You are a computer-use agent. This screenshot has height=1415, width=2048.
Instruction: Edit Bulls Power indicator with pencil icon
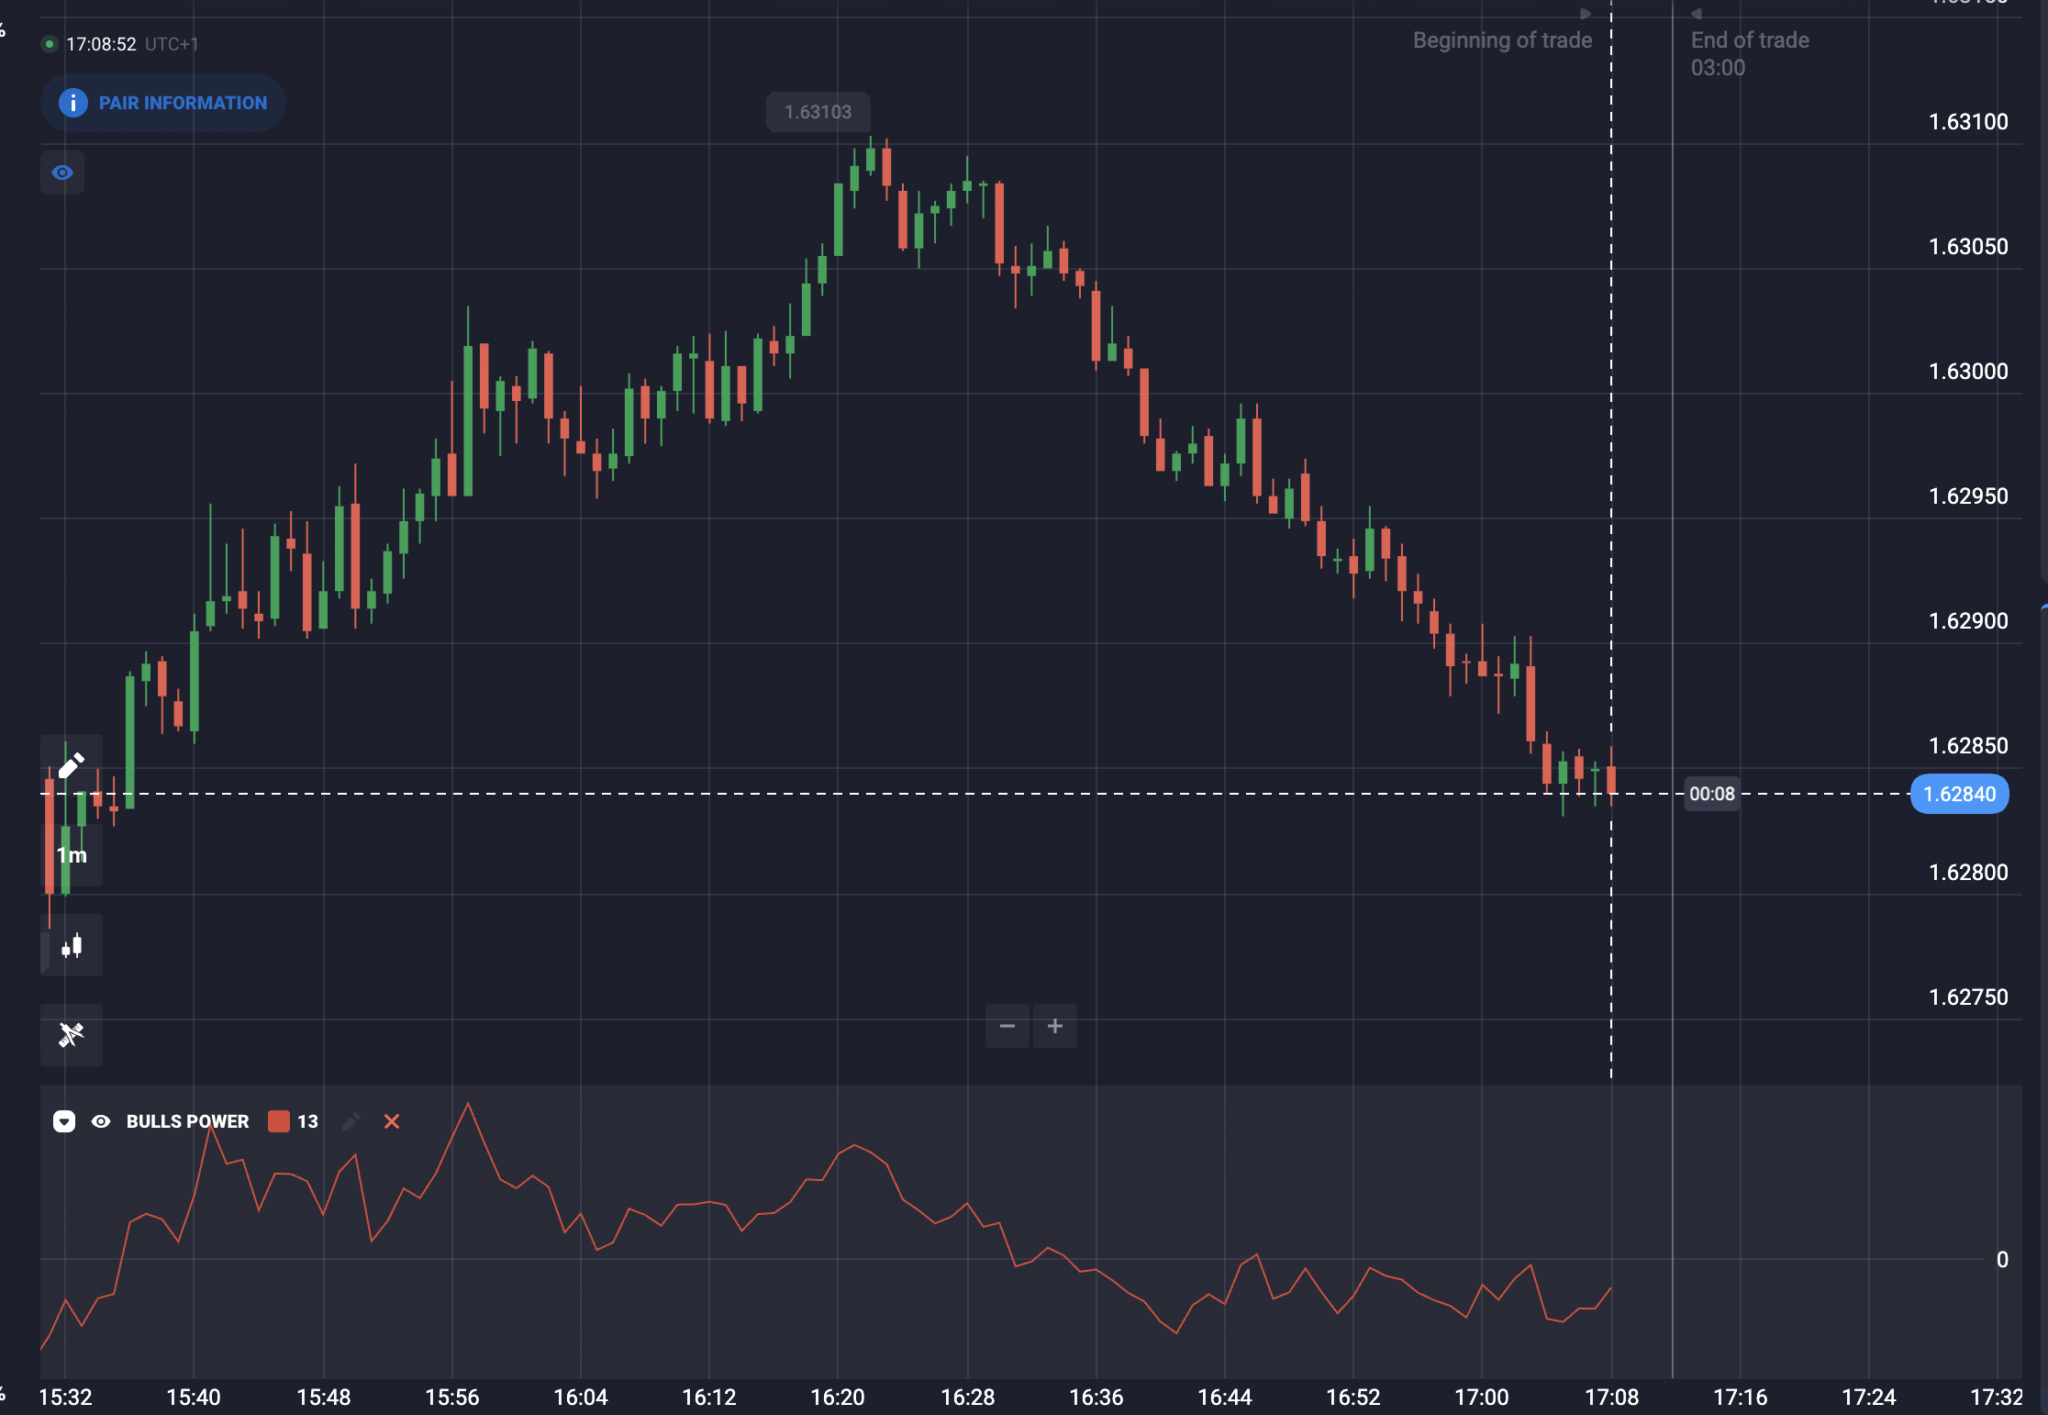click(x=350, y=1121)
